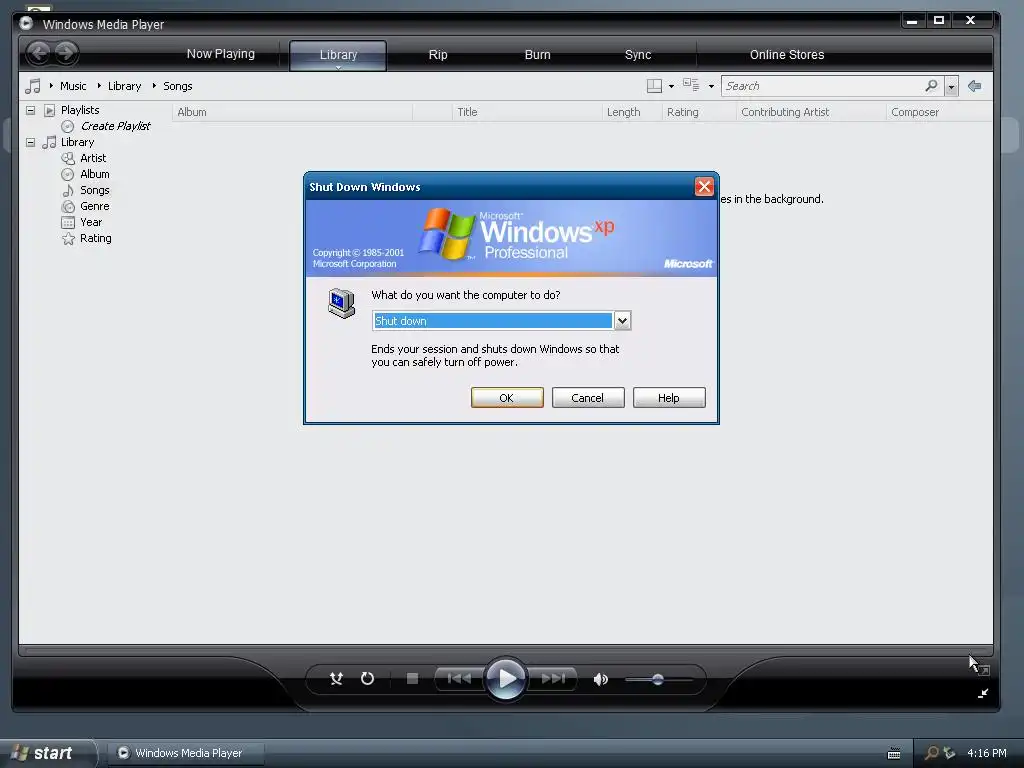Click Windows Media Player taskbar button
The width and height of the screenshot is (1024, 768).
click(x=185, y=753)
